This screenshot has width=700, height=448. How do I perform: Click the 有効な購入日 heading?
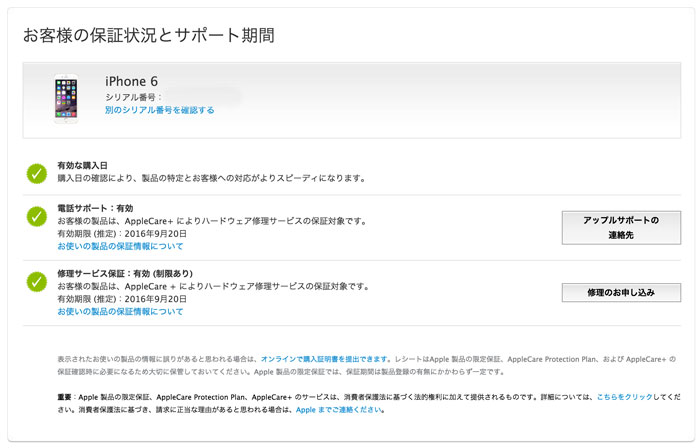[x=83, y=166]
